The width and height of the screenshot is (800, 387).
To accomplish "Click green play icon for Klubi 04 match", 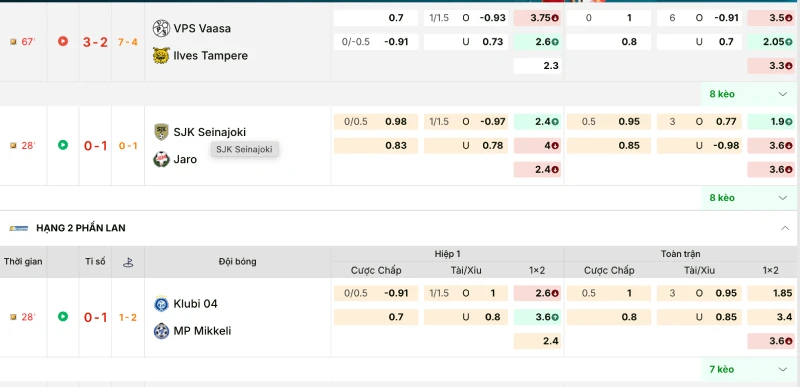I will click(63, 317).
